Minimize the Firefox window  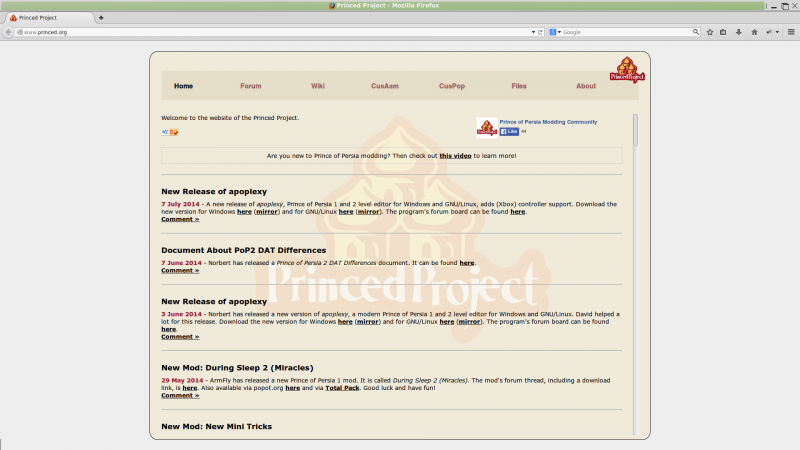[x=773, y=6]
